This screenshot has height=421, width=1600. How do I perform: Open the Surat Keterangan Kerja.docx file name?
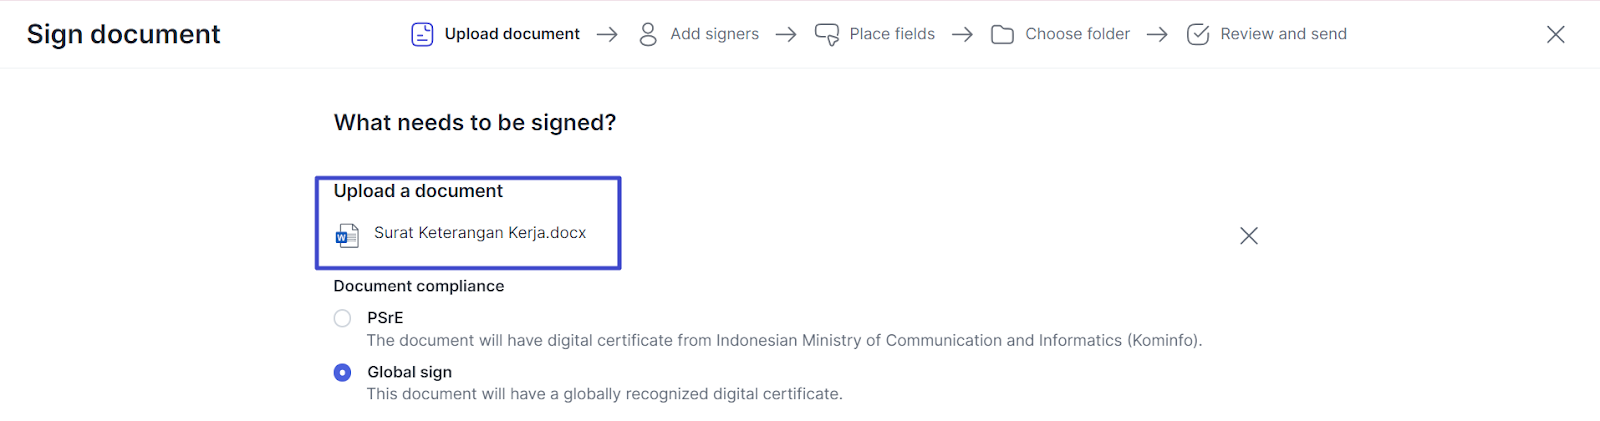[x=480, y=233]
